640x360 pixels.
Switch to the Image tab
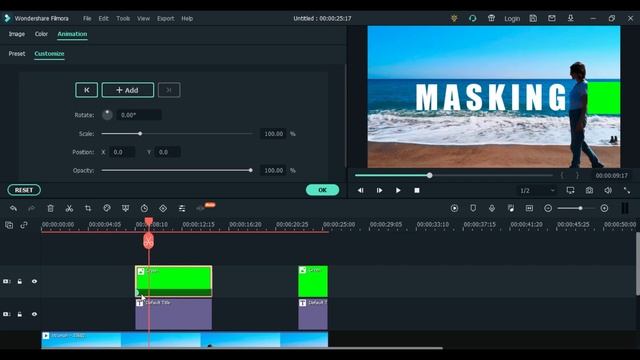[17, 34]
